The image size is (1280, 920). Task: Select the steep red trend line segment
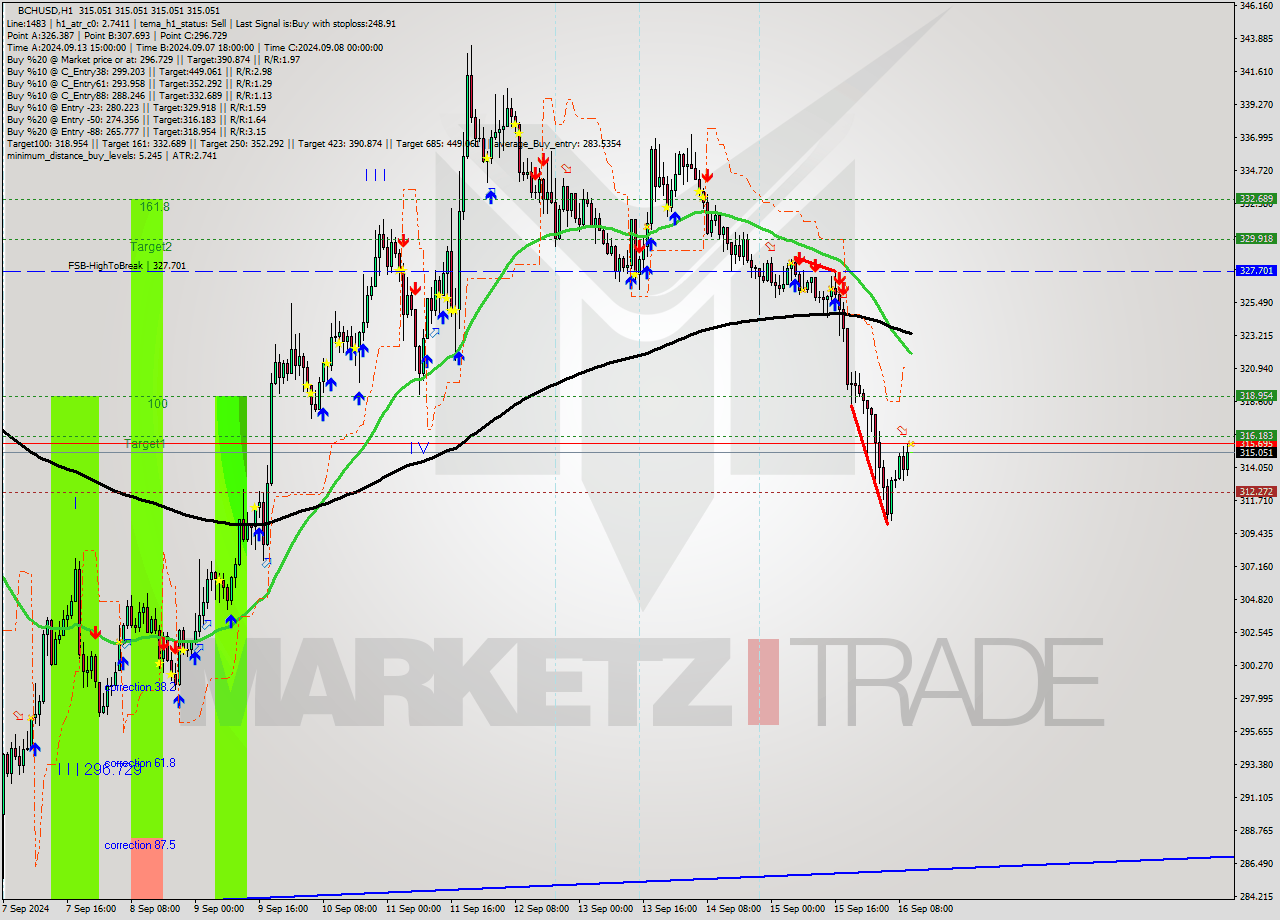click(869, 464)
